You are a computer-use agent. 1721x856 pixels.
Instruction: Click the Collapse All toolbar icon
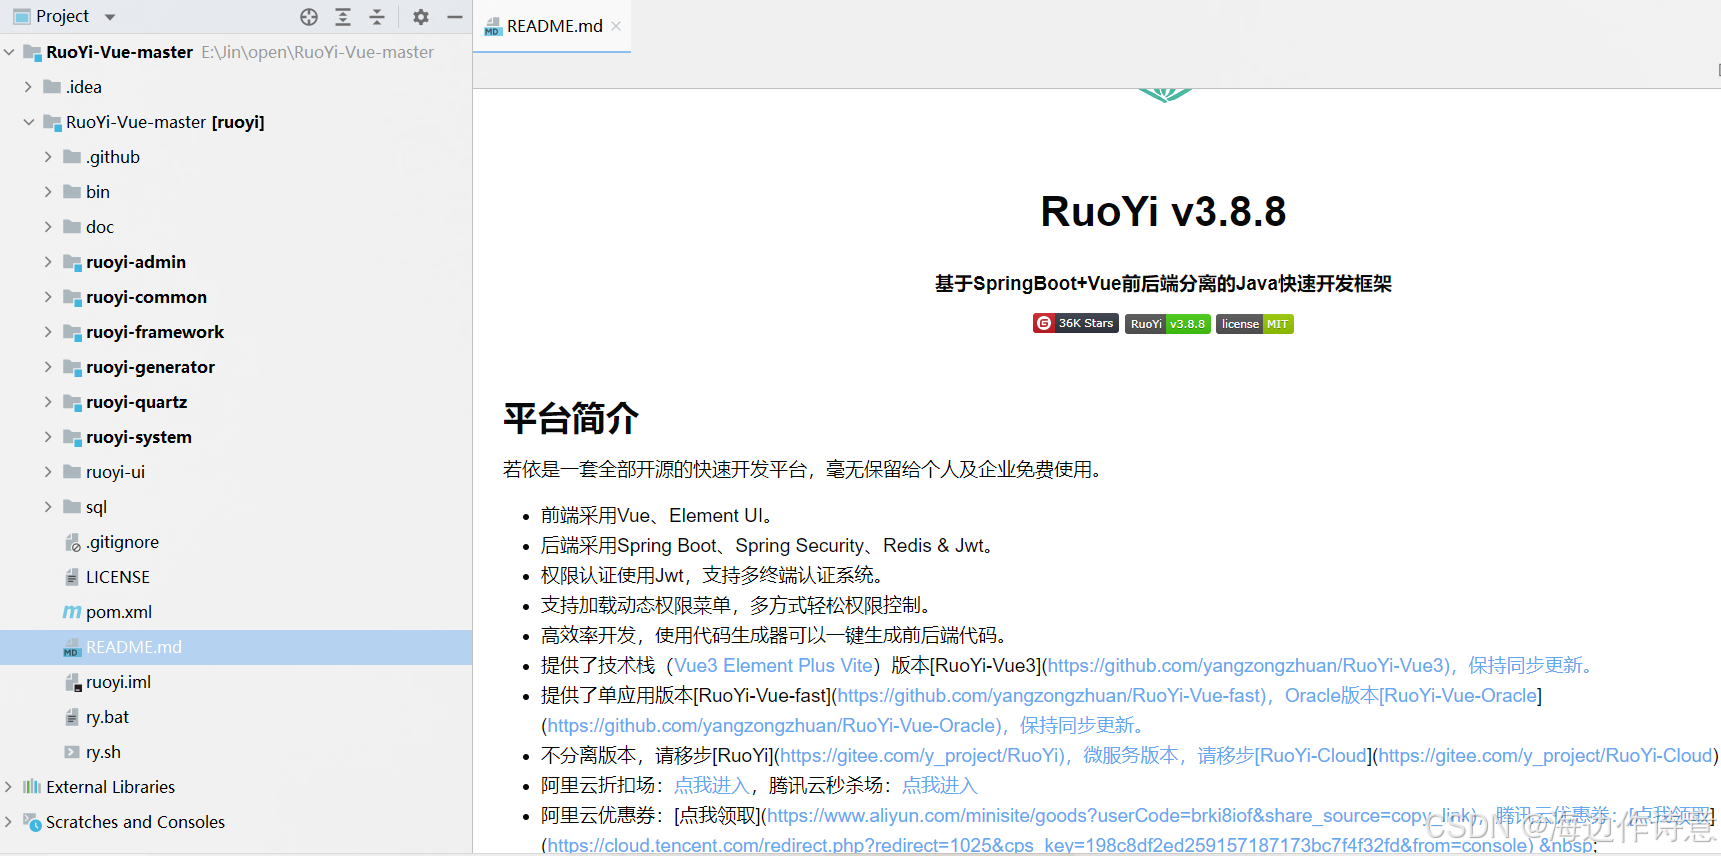pos(377,17)
